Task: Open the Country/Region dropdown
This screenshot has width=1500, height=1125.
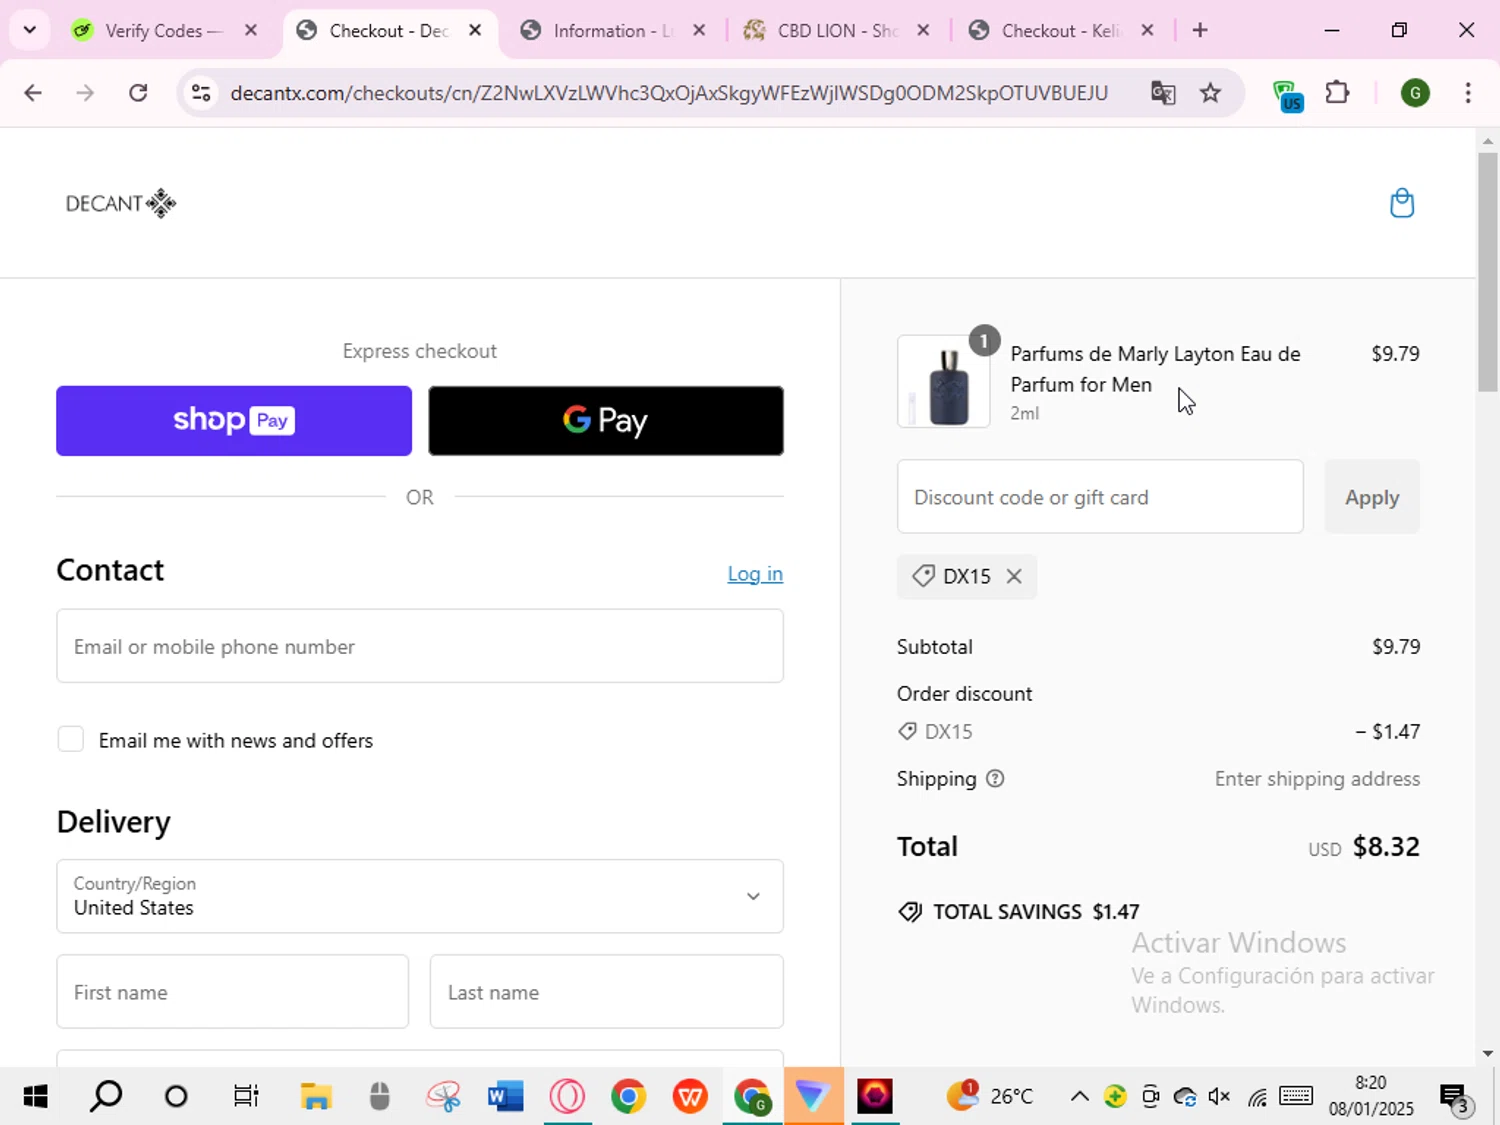Action: pos(420,896)
